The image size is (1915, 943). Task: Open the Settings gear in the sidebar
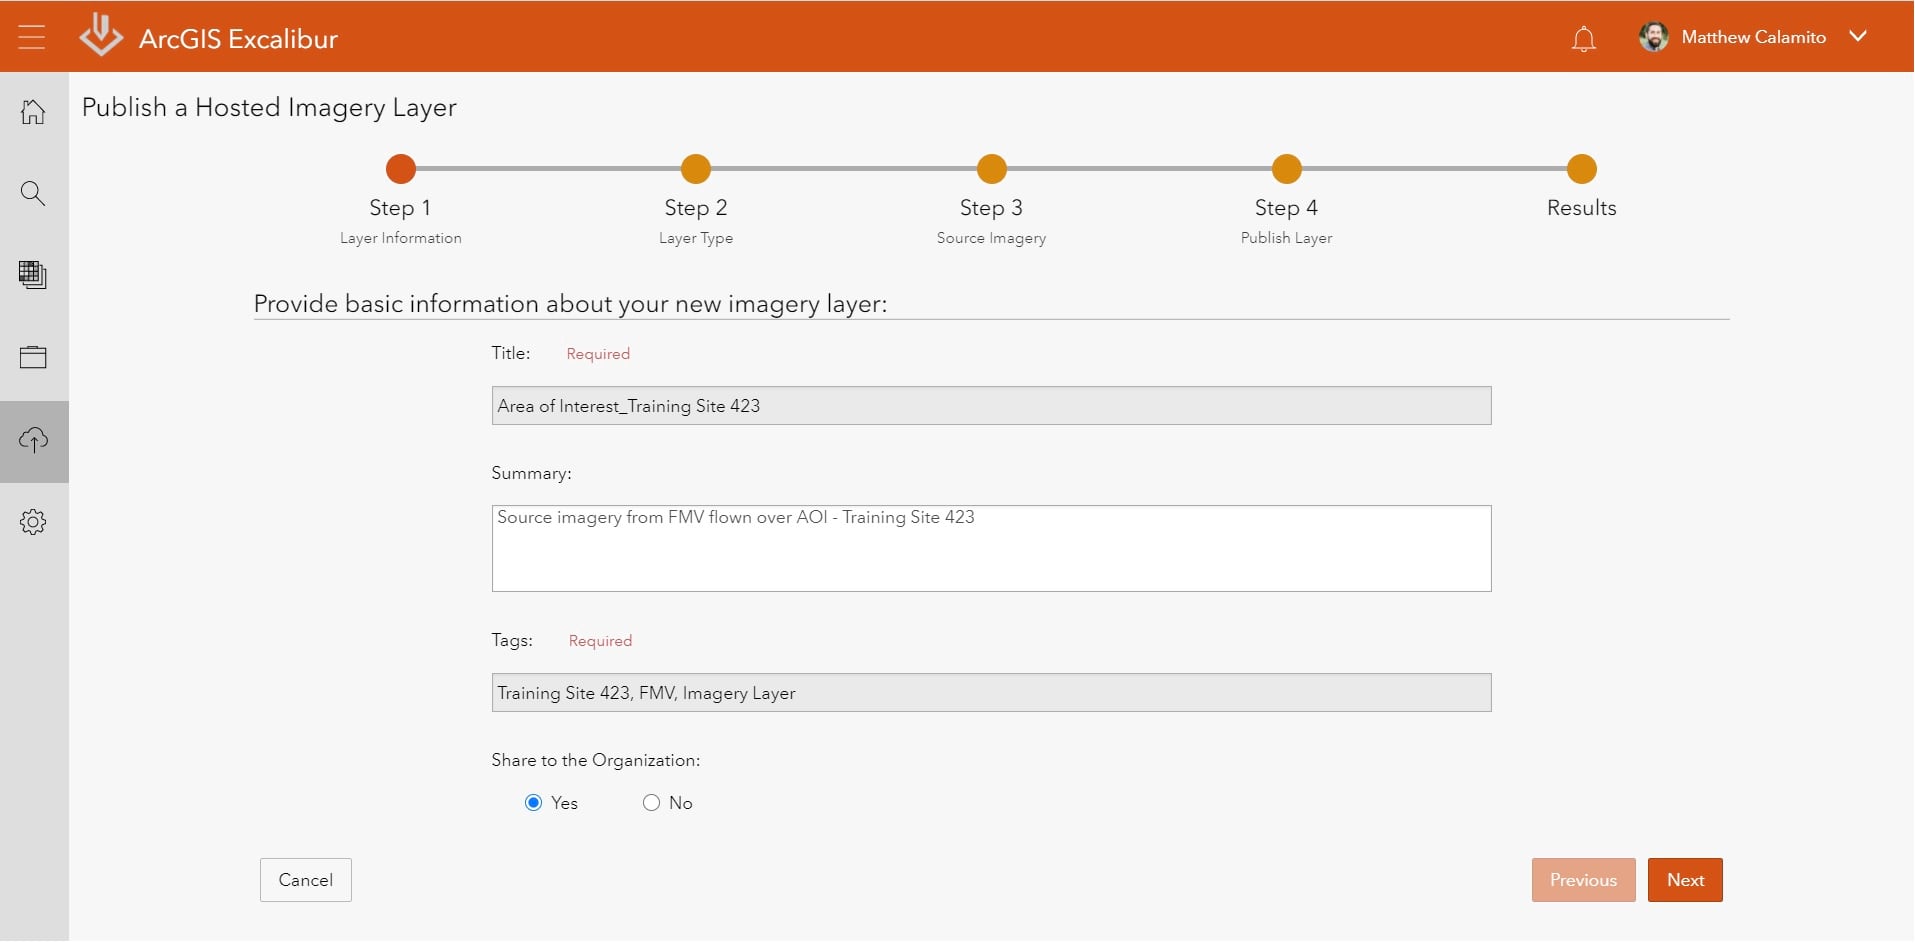click(x=33, y=521)
